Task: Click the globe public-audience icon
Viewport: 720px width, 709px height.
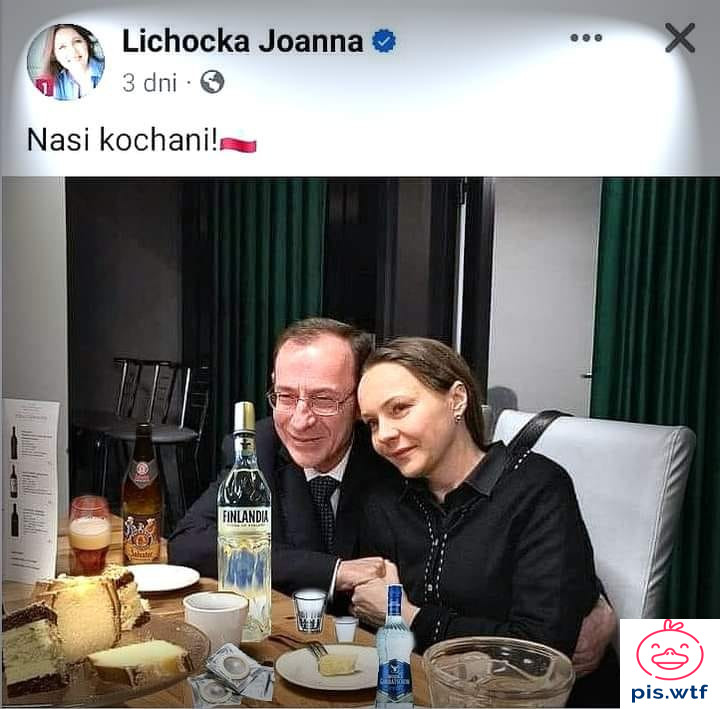Action: tap(212, 82)
